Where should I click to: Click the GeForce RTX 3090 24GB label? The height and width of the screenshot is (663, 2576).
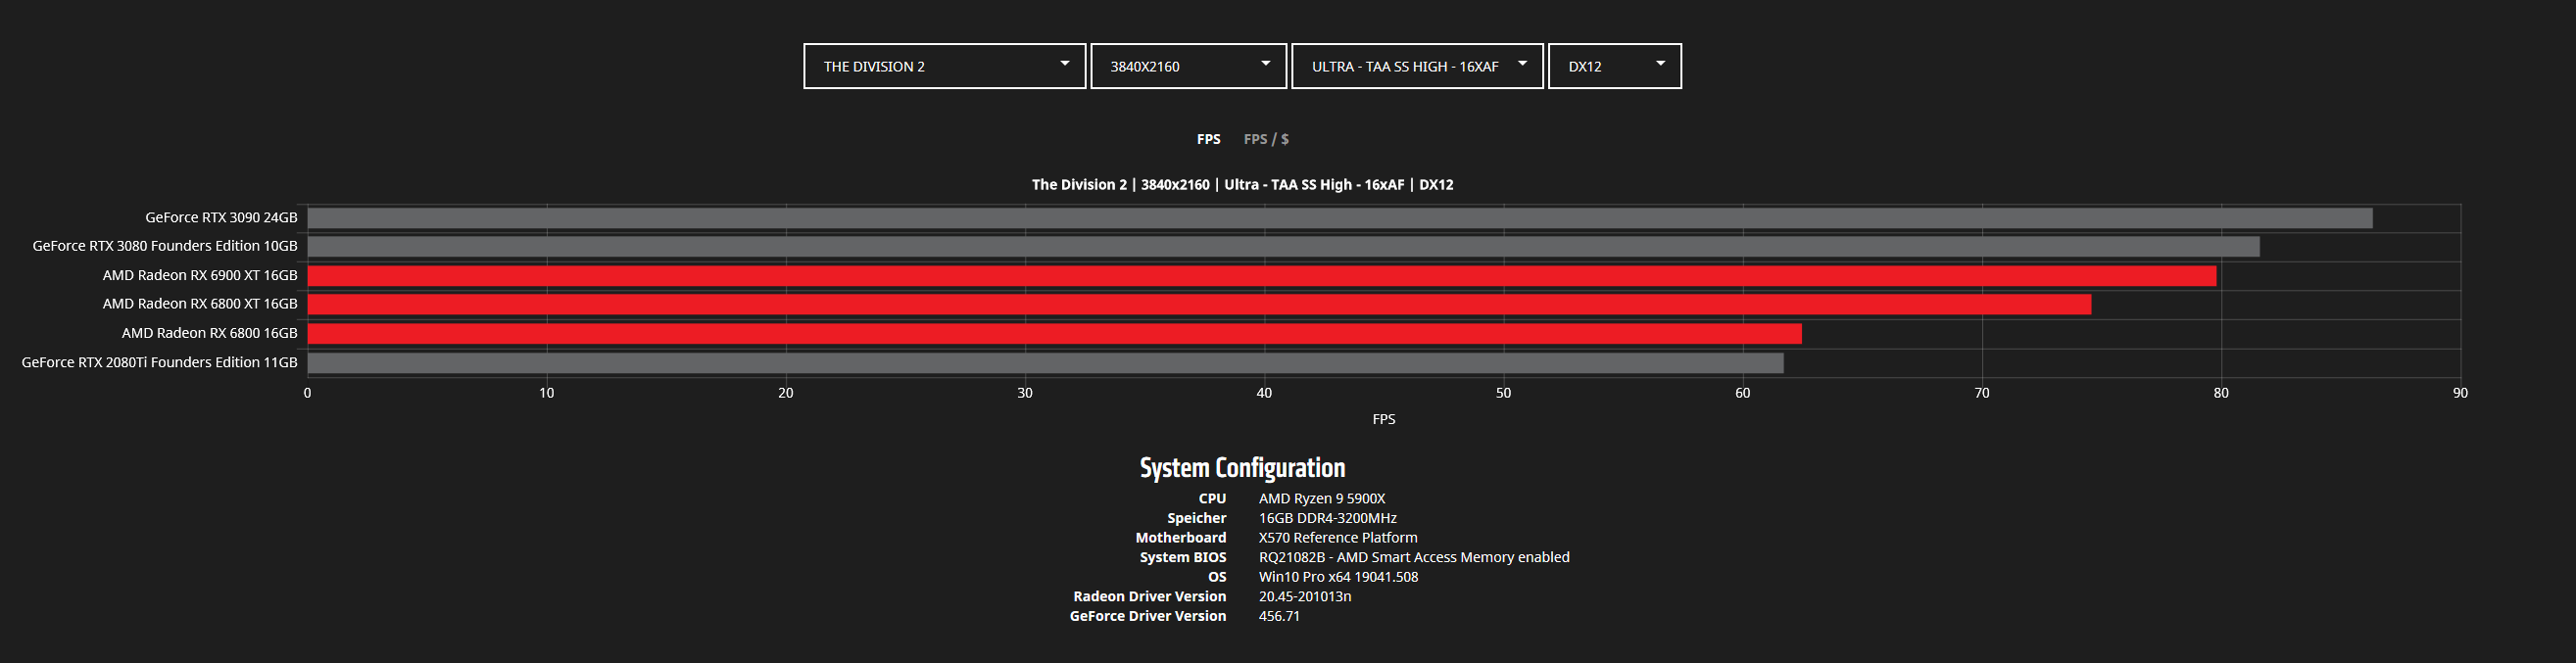tap(221, 217)
